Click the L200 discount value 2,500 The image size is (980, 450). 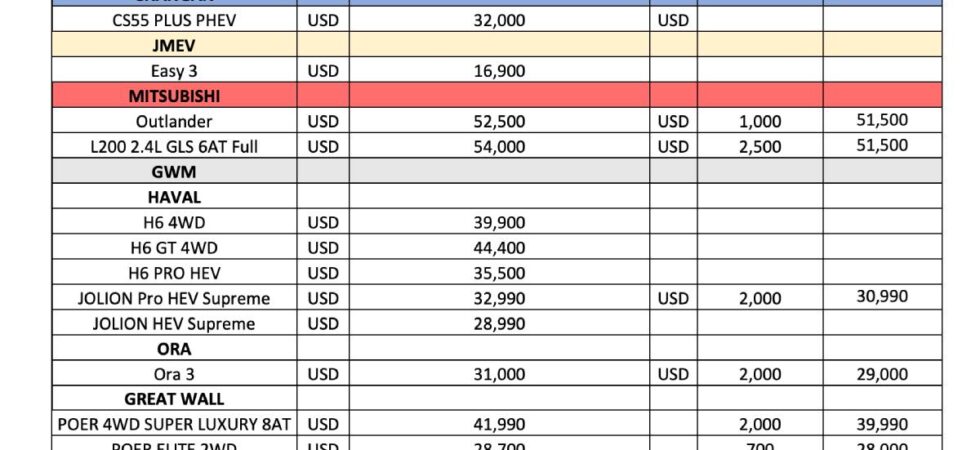point(760,146)
